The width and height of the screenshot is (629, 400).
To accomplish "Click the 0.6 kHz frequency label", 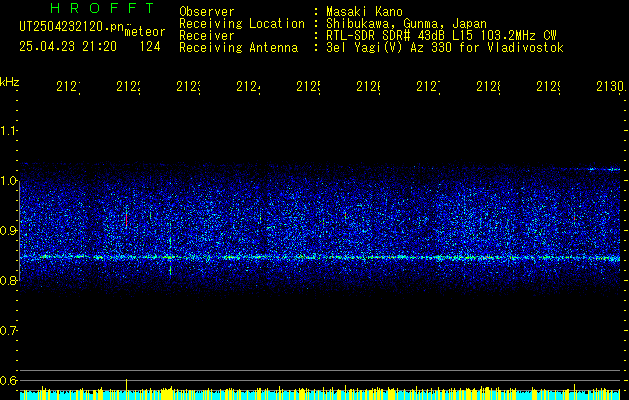I will (x=8, y=380).
